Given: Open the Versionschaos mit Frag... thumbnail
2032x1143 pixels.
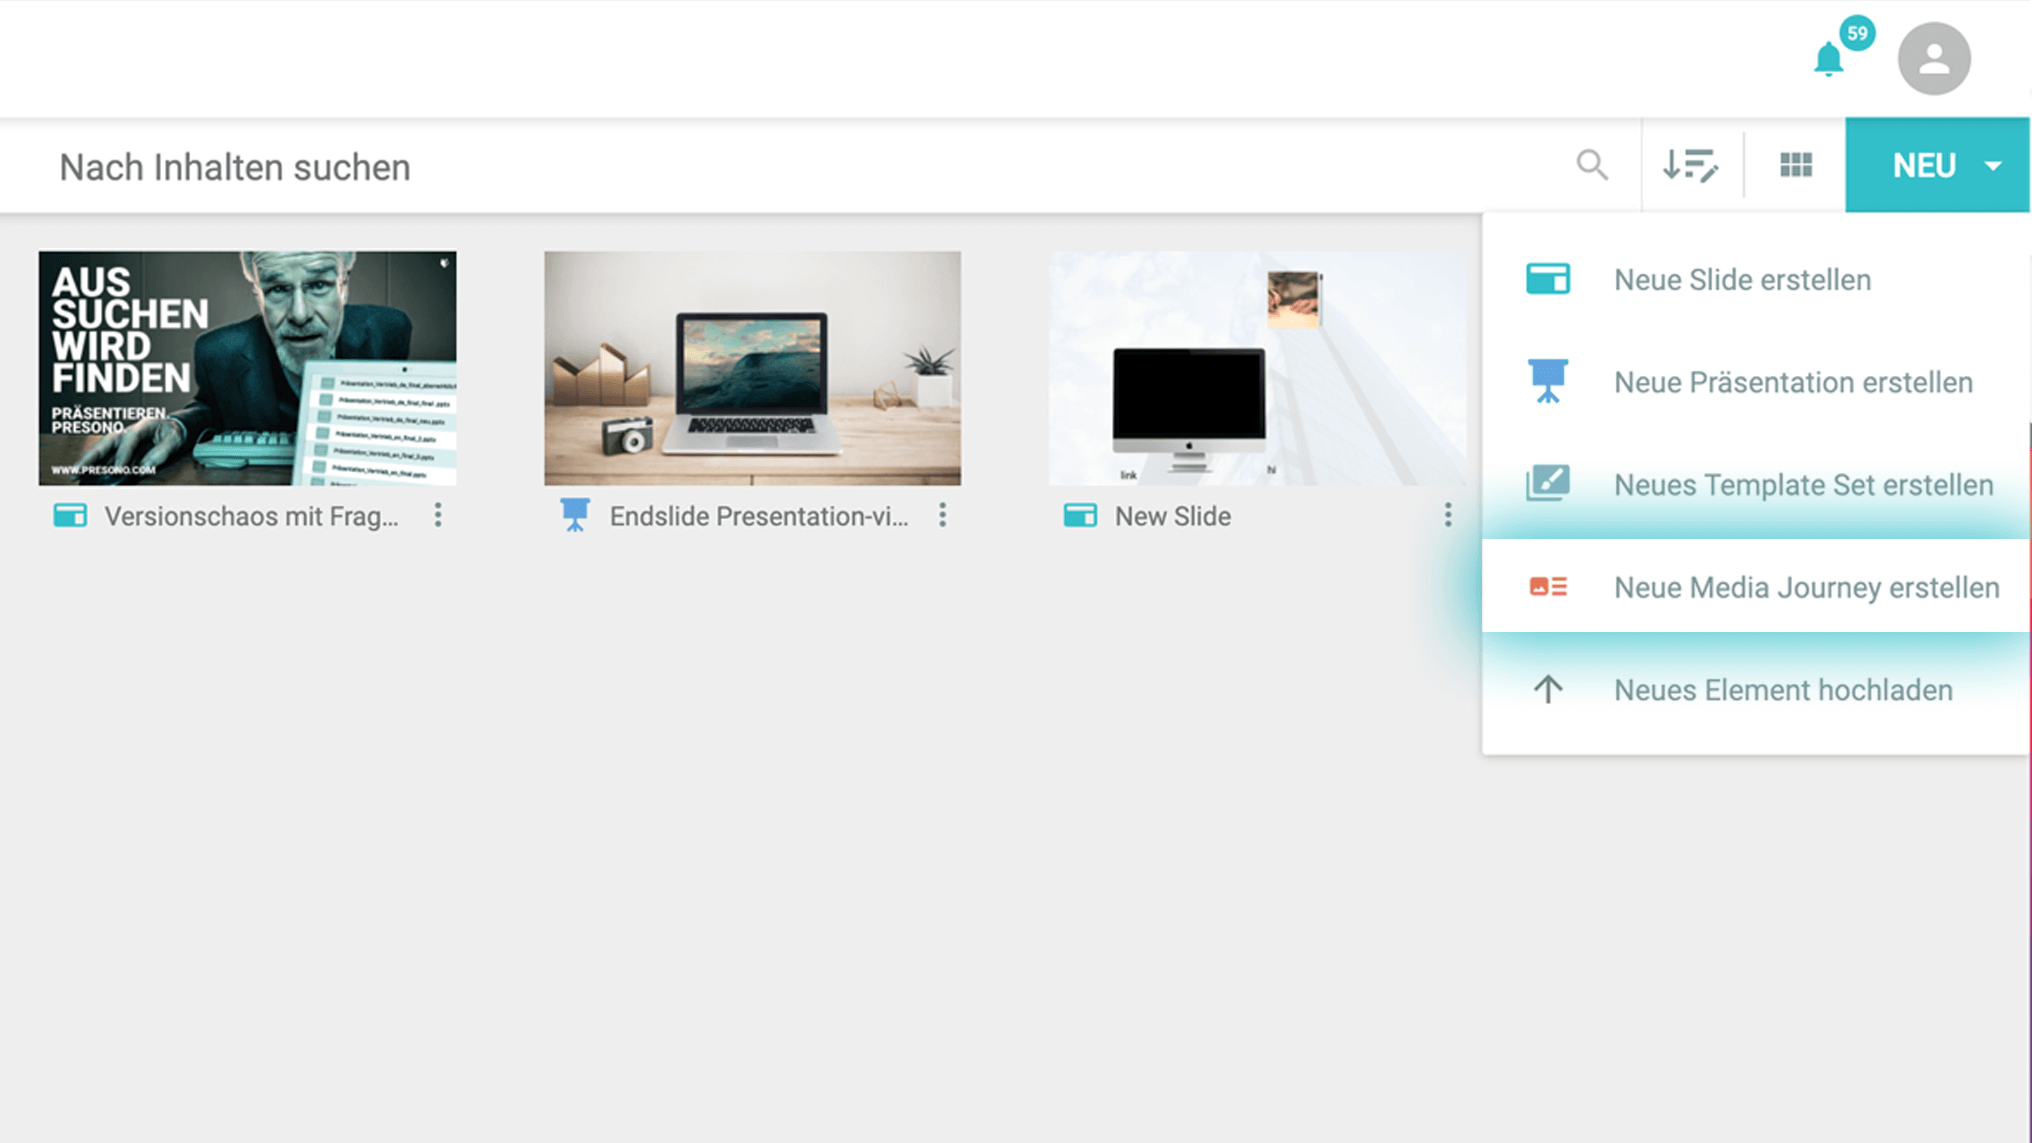Looking at the screenshot, I should click(x=248, y=368).
